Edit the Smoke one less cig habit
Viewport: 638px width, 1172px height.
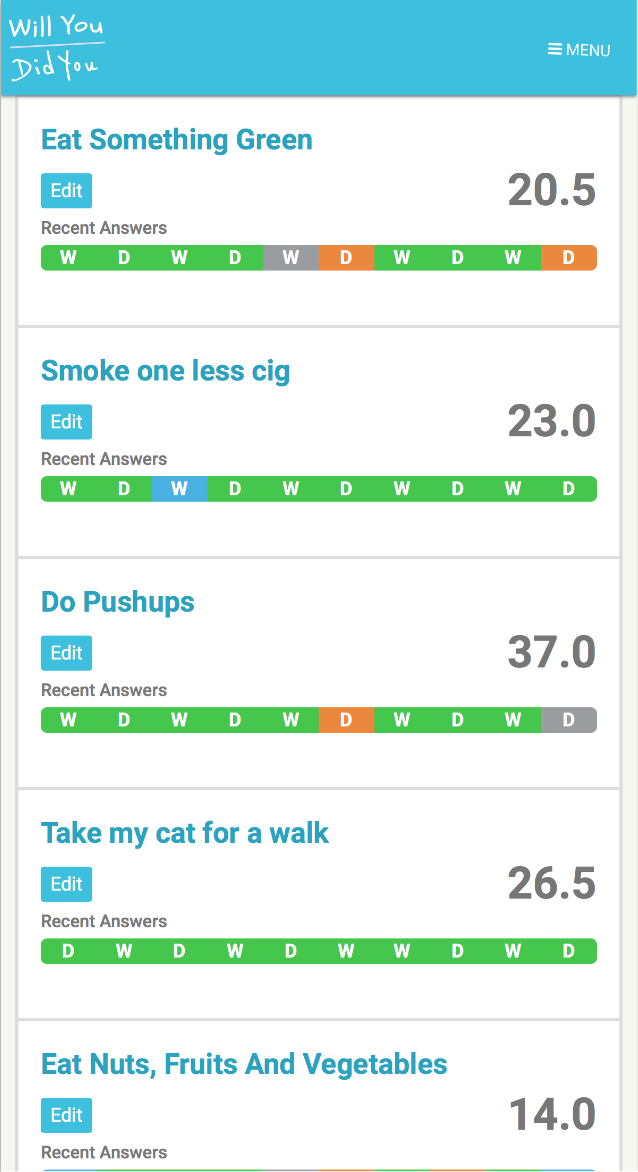coord(66,422)
